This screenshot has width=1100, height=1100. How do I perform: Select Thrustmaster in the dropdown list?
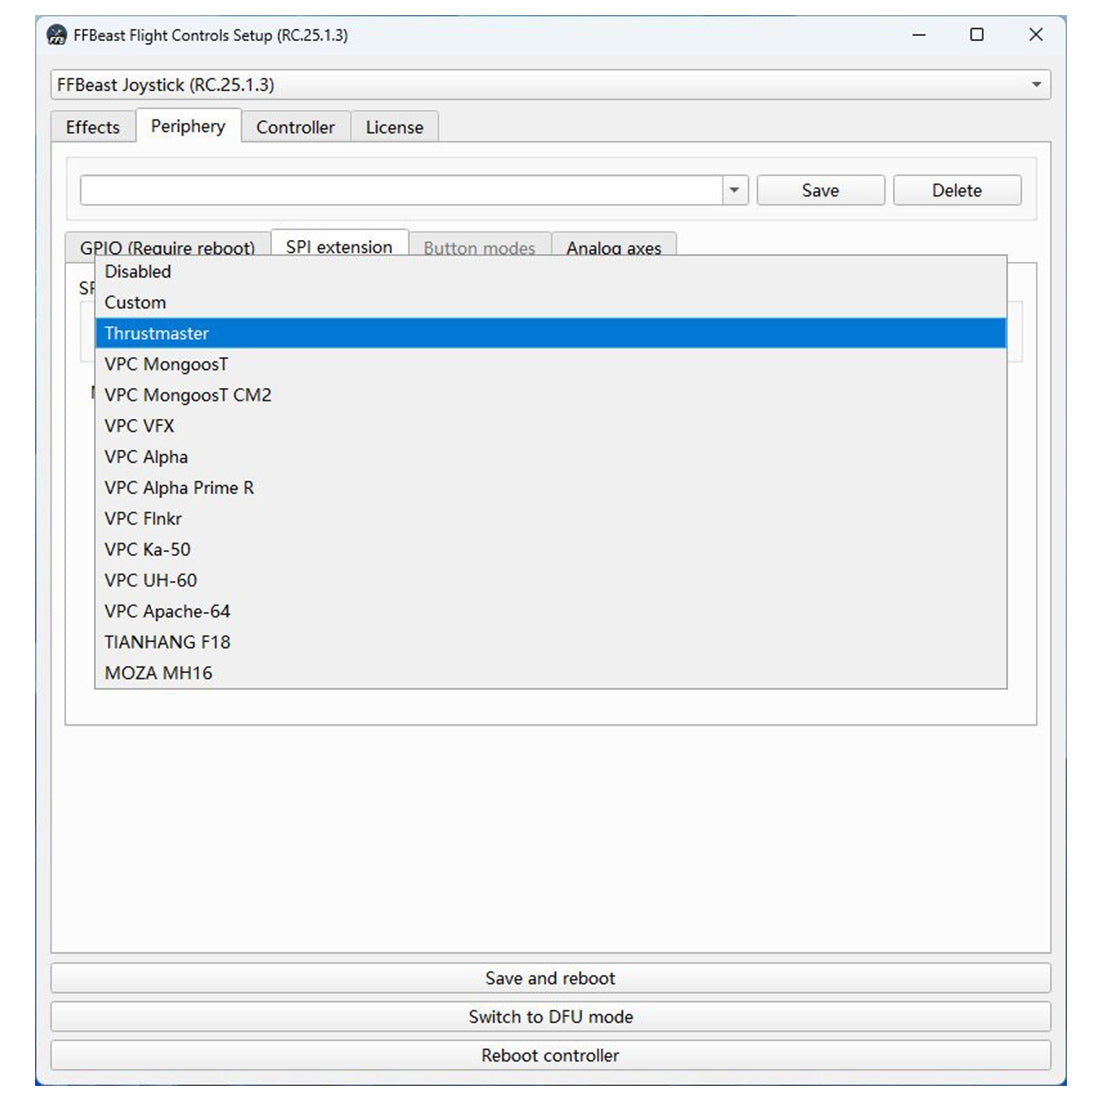point(157,333)
